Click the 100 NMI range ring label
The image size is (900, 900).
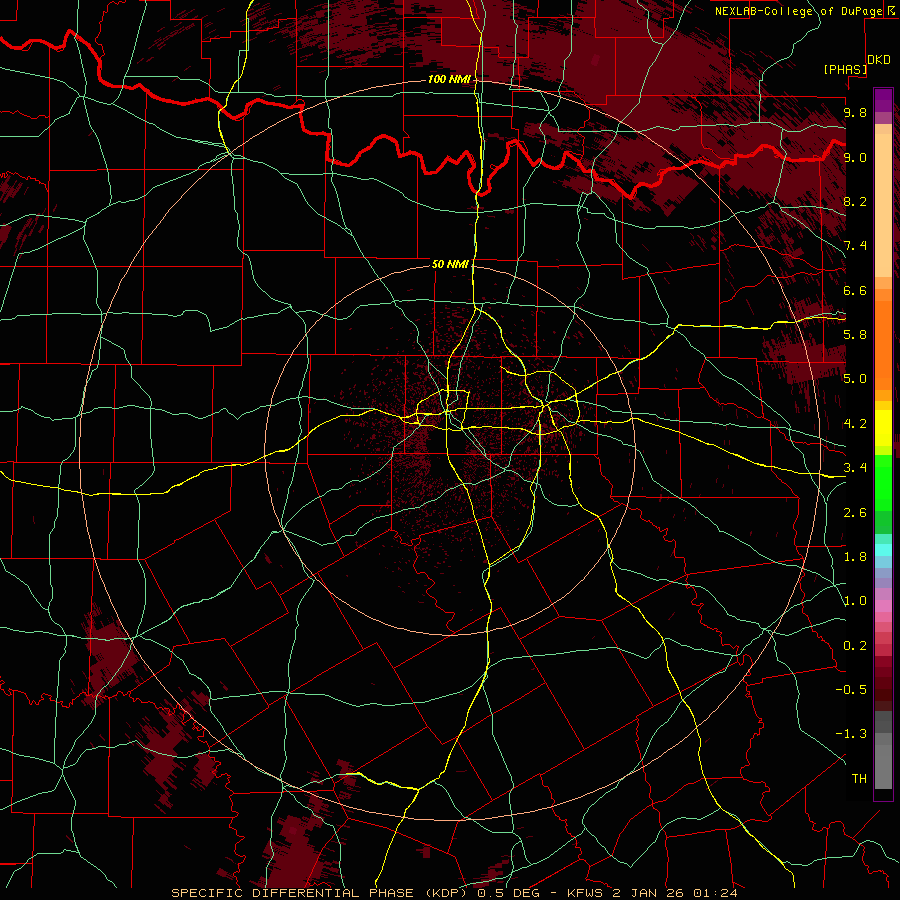[449, 79]
